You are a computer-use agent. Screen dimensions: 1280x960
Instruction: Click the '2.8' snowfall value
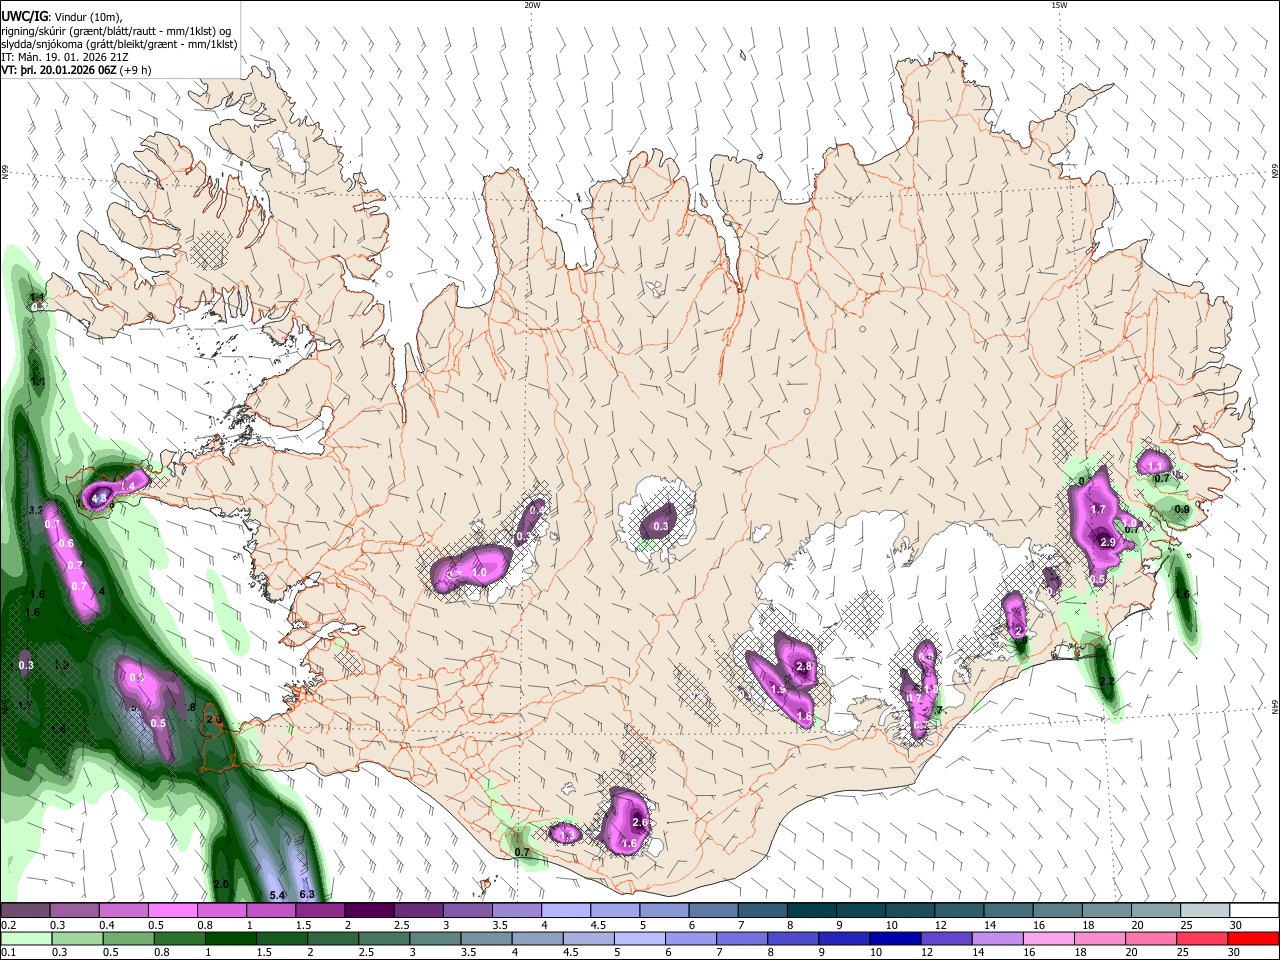tap(803, 666)
